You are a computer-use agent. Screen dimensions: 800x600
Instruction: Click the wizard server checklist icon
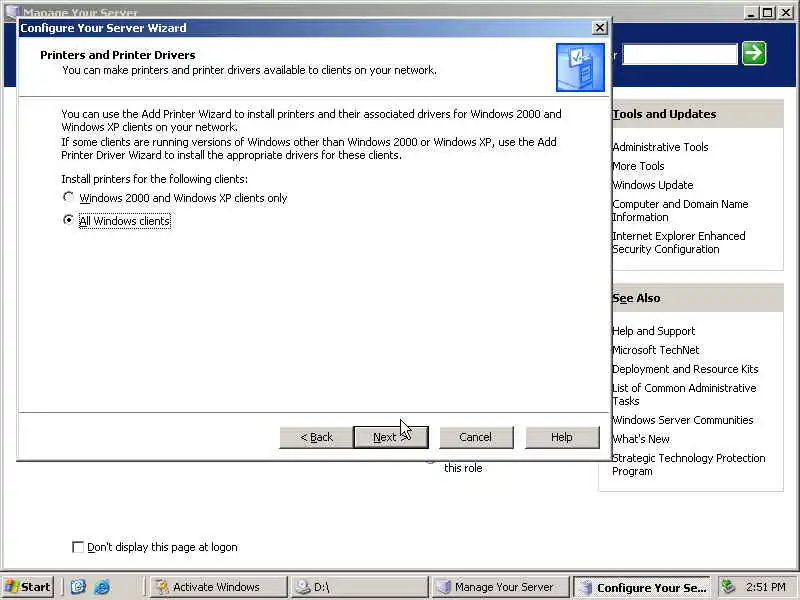pyautogui.click(x=580, y=67)
